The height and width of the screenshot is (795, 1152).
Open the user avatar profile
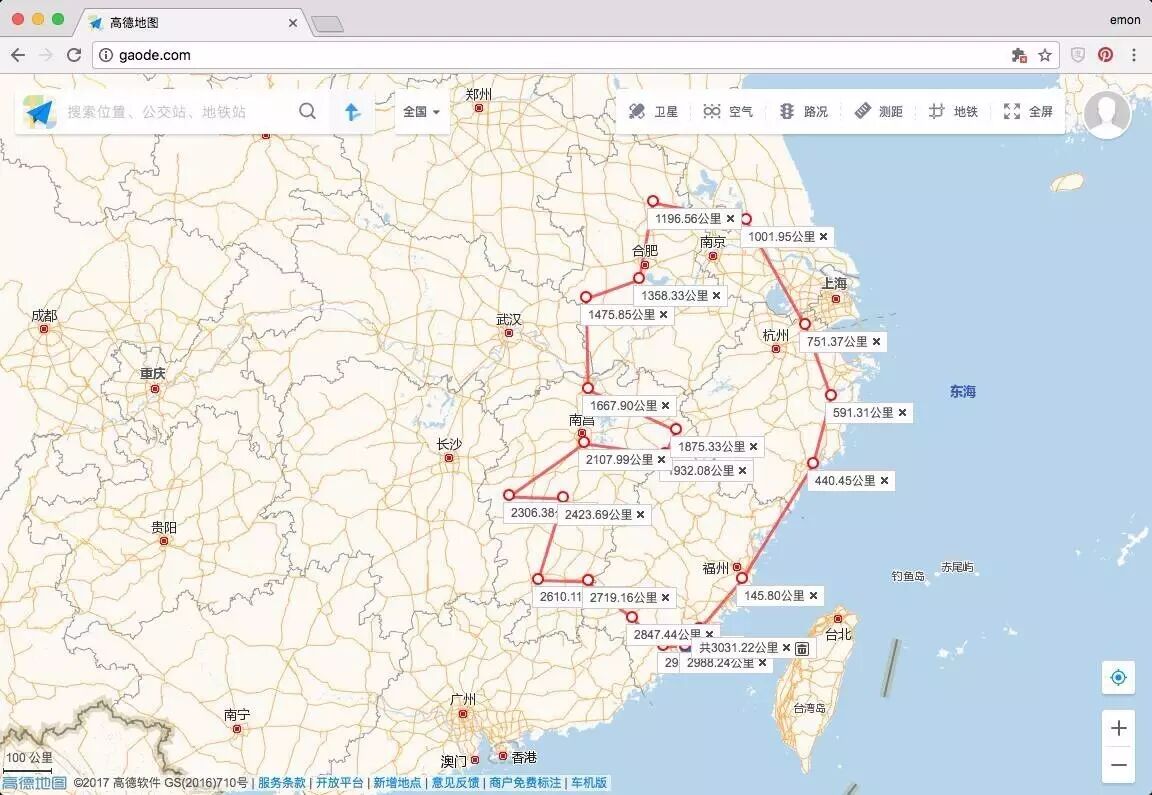click(x=1106, y=114)
